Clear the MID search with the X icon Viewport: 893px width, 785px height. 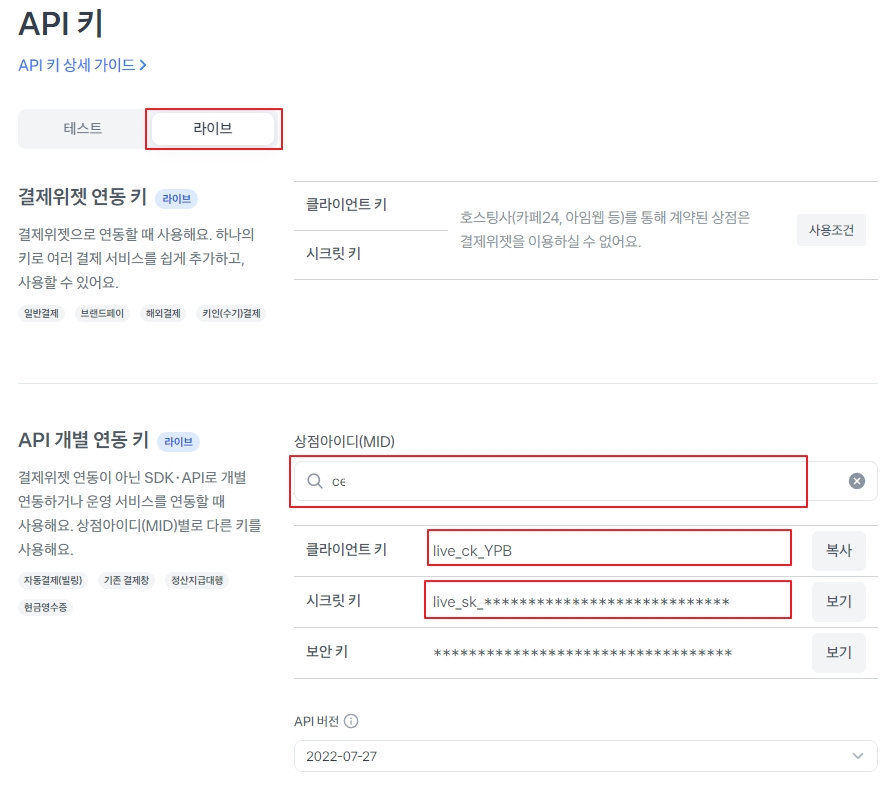tap(857, 481)
